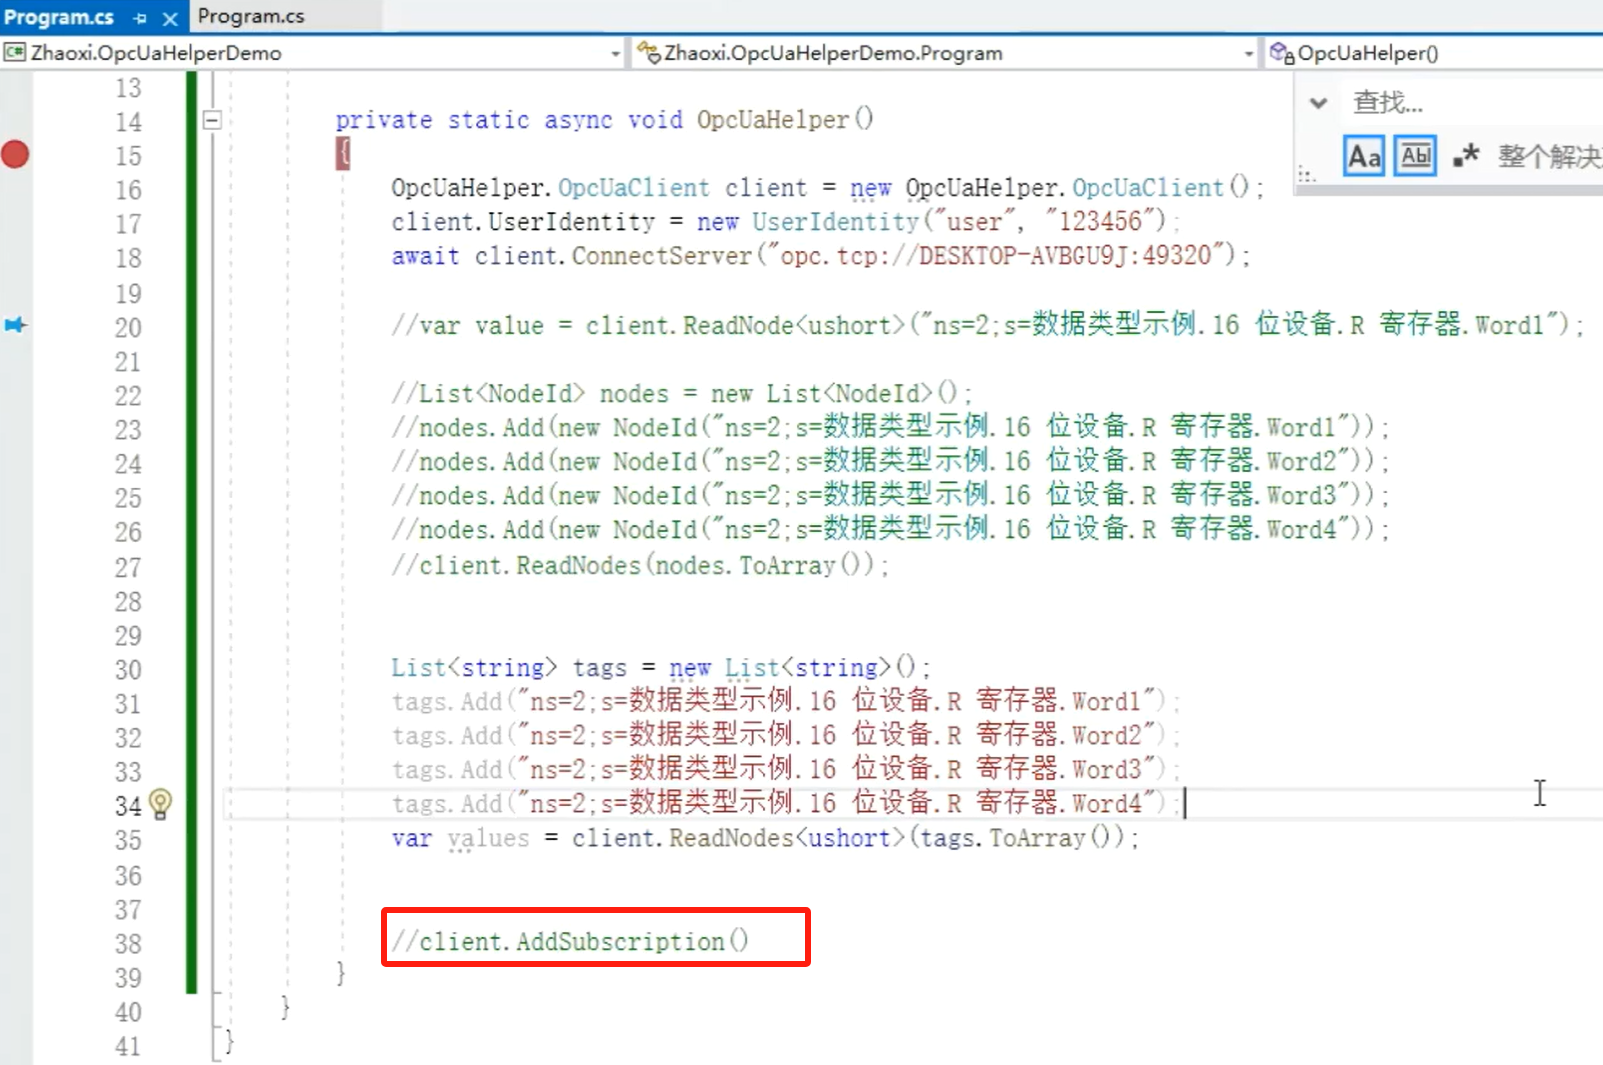This screenshot has height=1065, width=1603.
Task: Pin the active Program.cs tab
Action: pyautogui.click(x=140, y=18)
